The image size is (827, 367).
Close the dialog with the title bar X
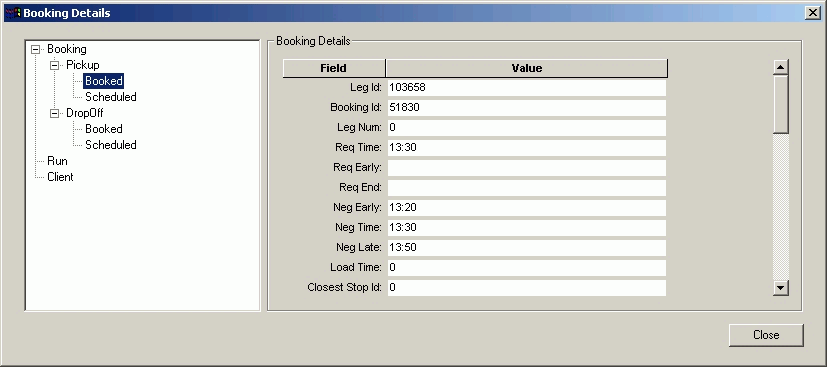tap(813, 13)
